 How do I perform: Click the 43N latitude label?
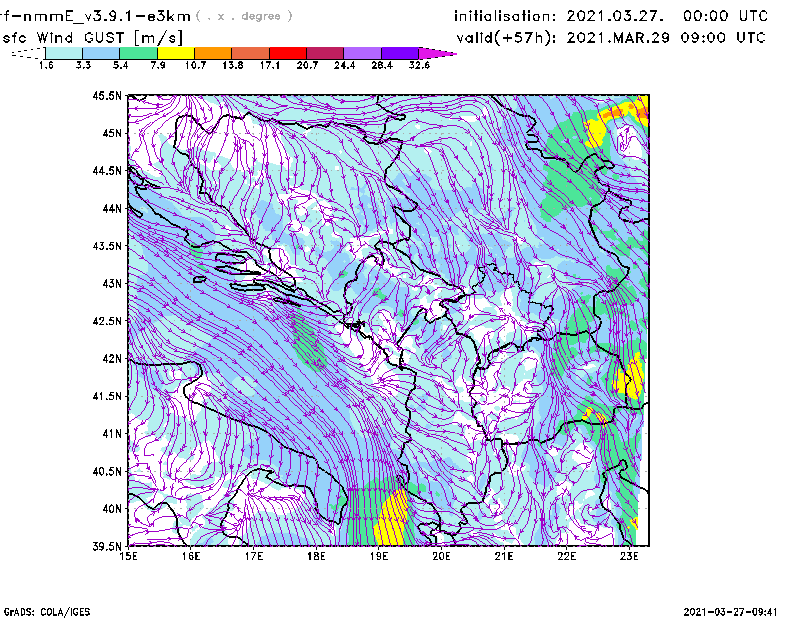pyautogui.click(x=112, y=283)
